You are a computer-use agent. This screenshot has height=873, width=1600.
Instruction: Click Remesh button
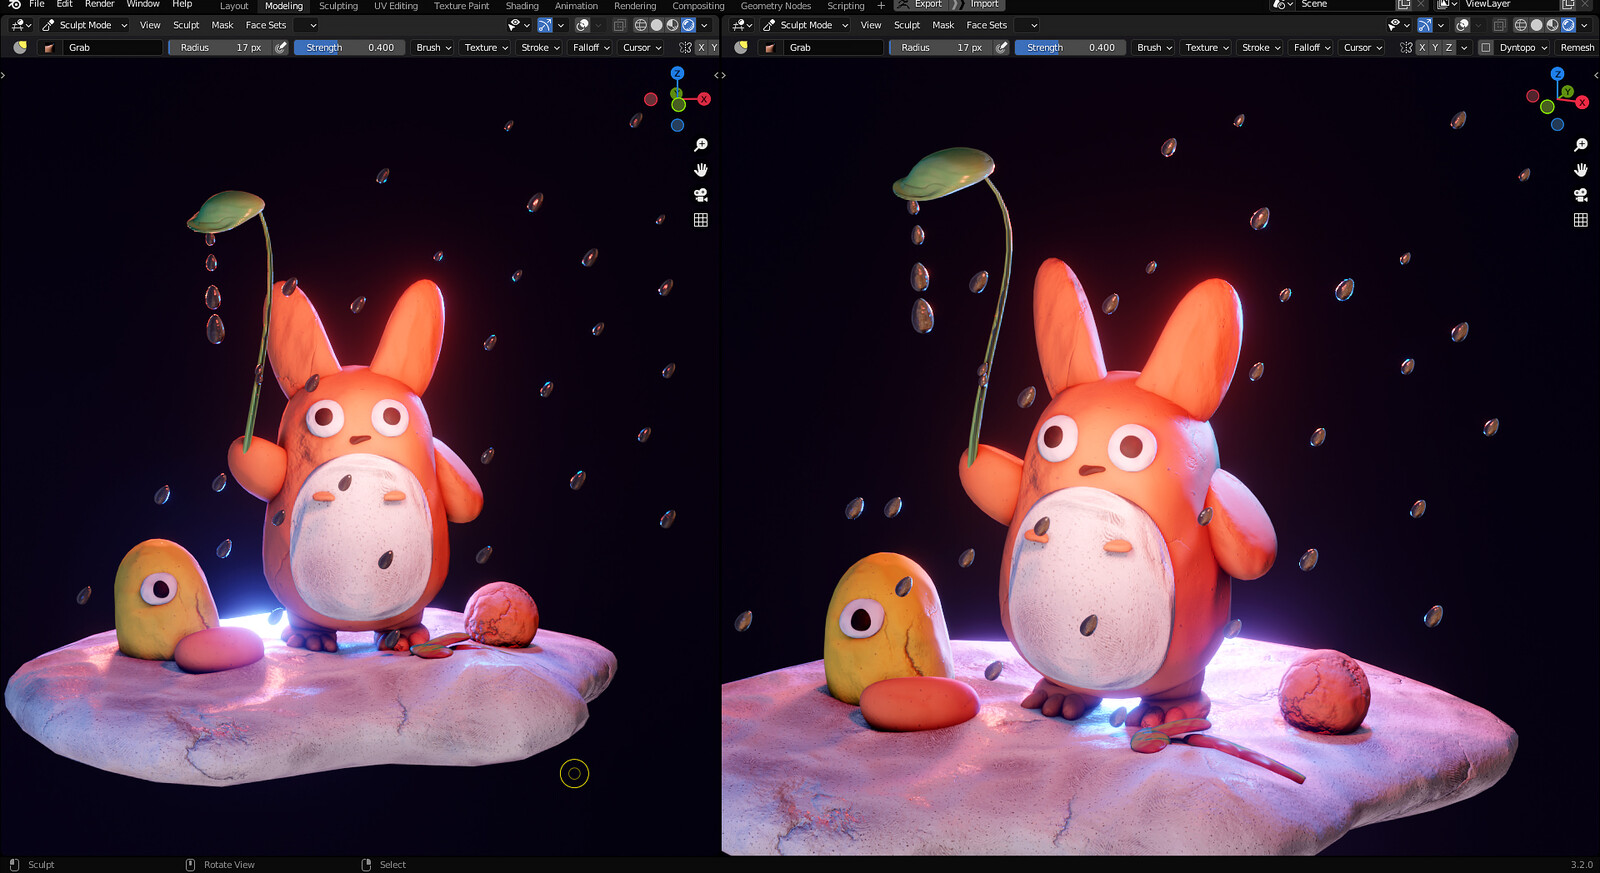click(1577, 47)
